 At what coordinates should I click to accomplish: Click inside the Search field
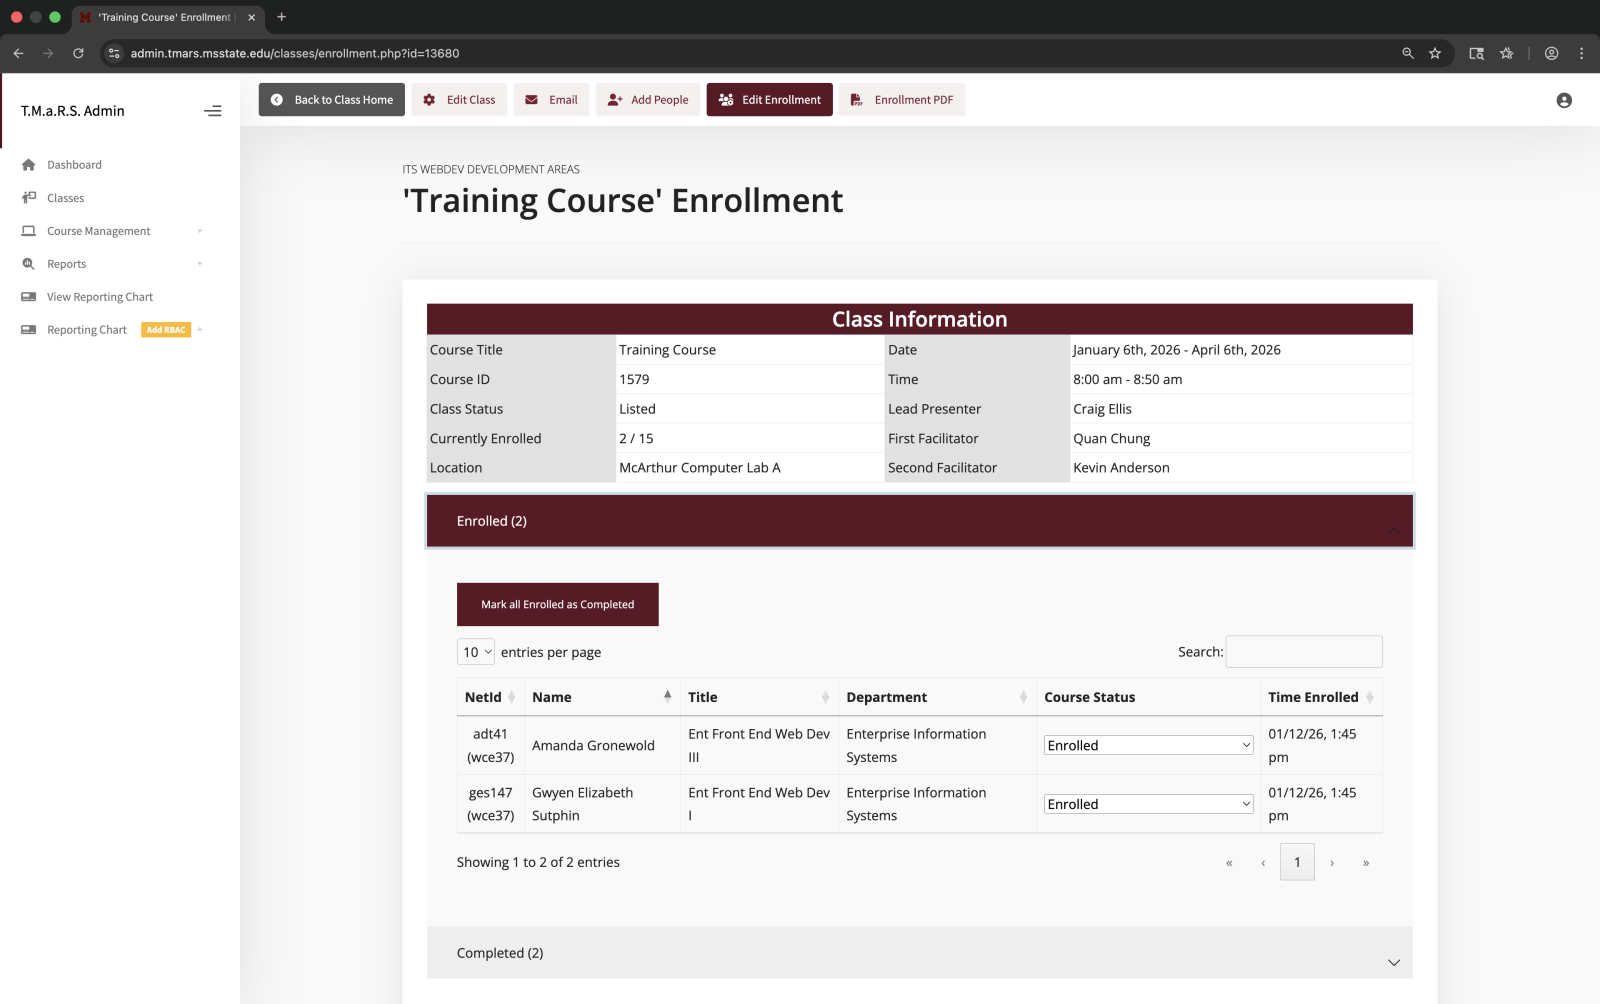coord(1303,651)
